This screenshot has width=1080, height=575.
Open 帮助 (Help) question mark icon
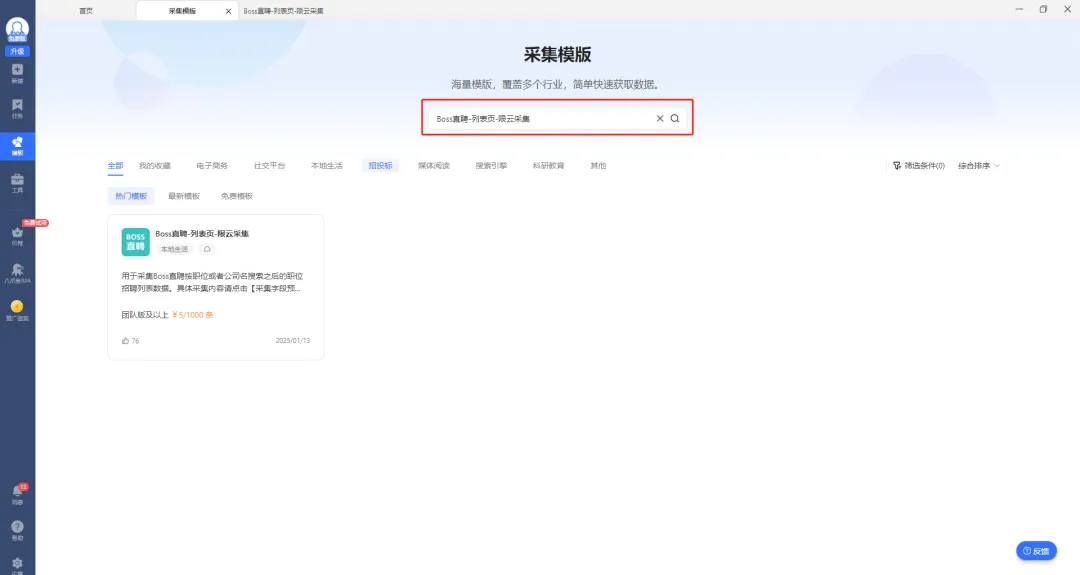17,529
